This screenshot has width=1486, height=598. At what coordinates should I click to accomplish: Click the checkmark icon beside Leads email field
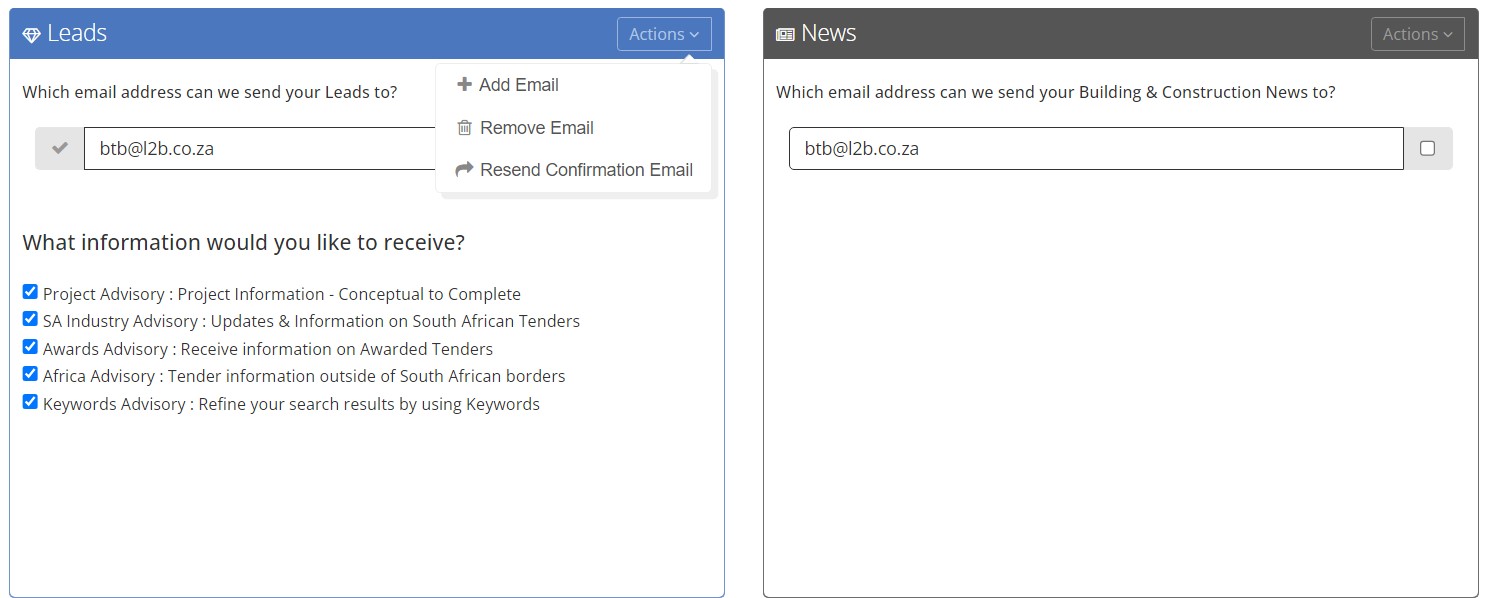[x=60, y=148]
